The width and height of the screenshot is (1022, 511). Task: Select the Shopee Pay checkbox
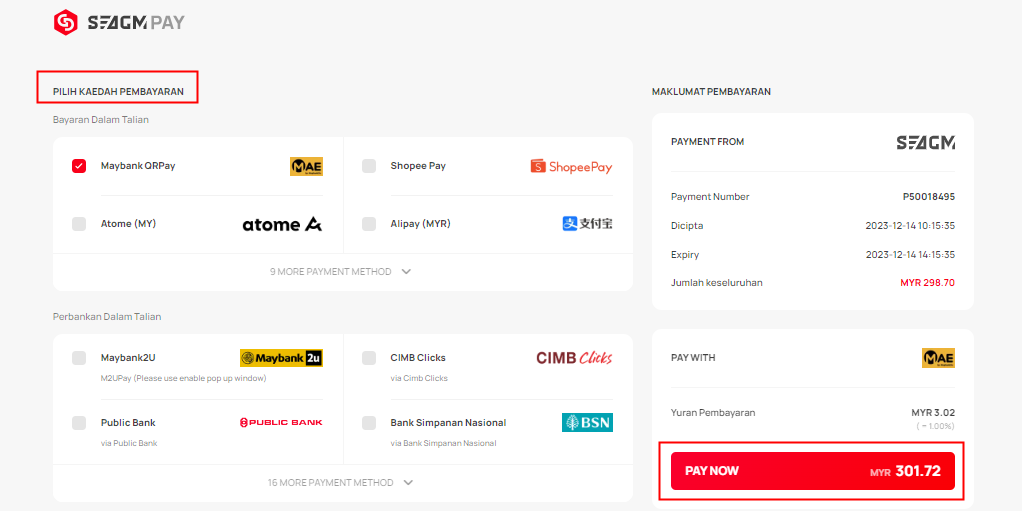coord(369,166)
